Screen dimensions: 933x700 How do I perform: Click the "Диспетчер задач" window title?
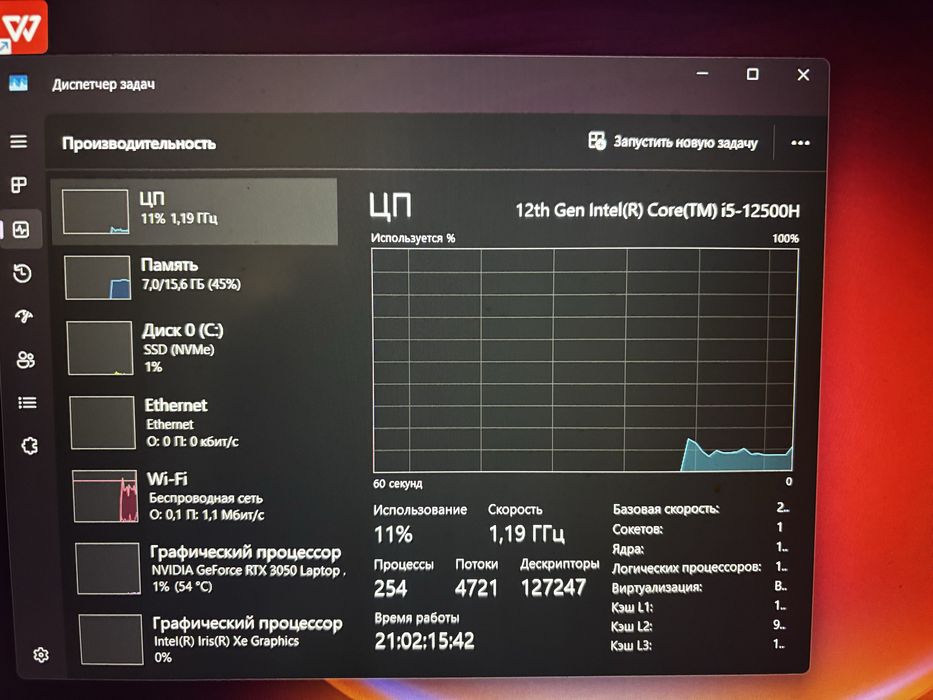[104, 85]
